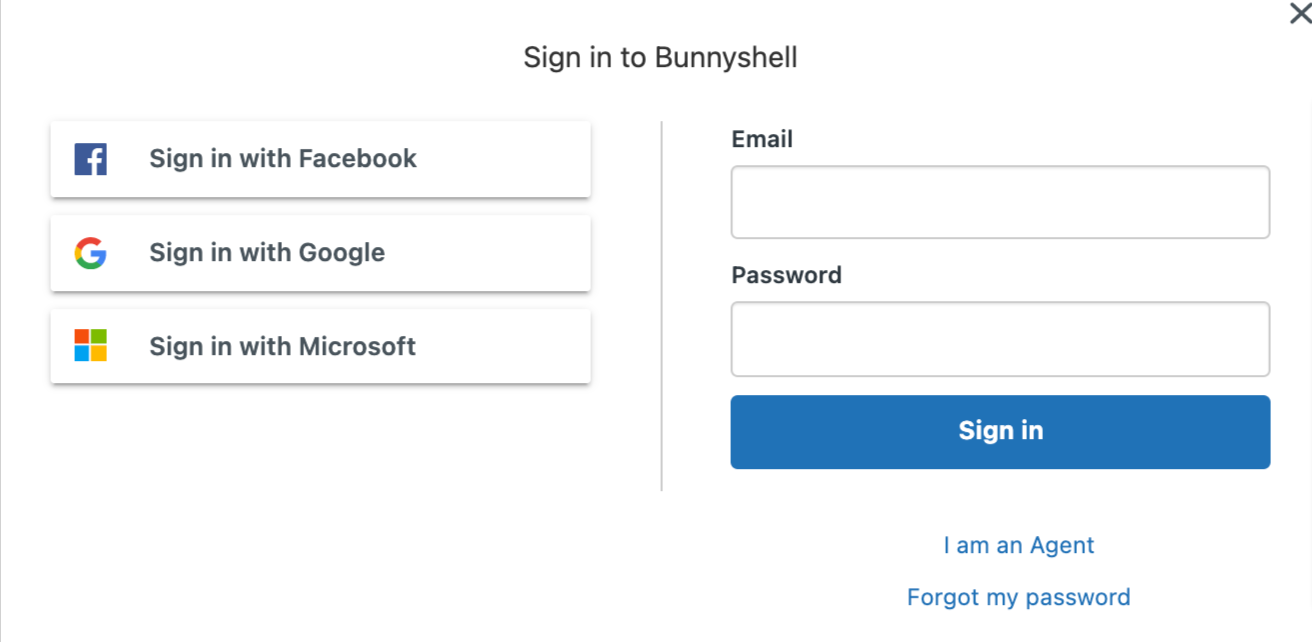Choose Sign in with Google
The image size is (1312, 642).
tap(320, 253)
